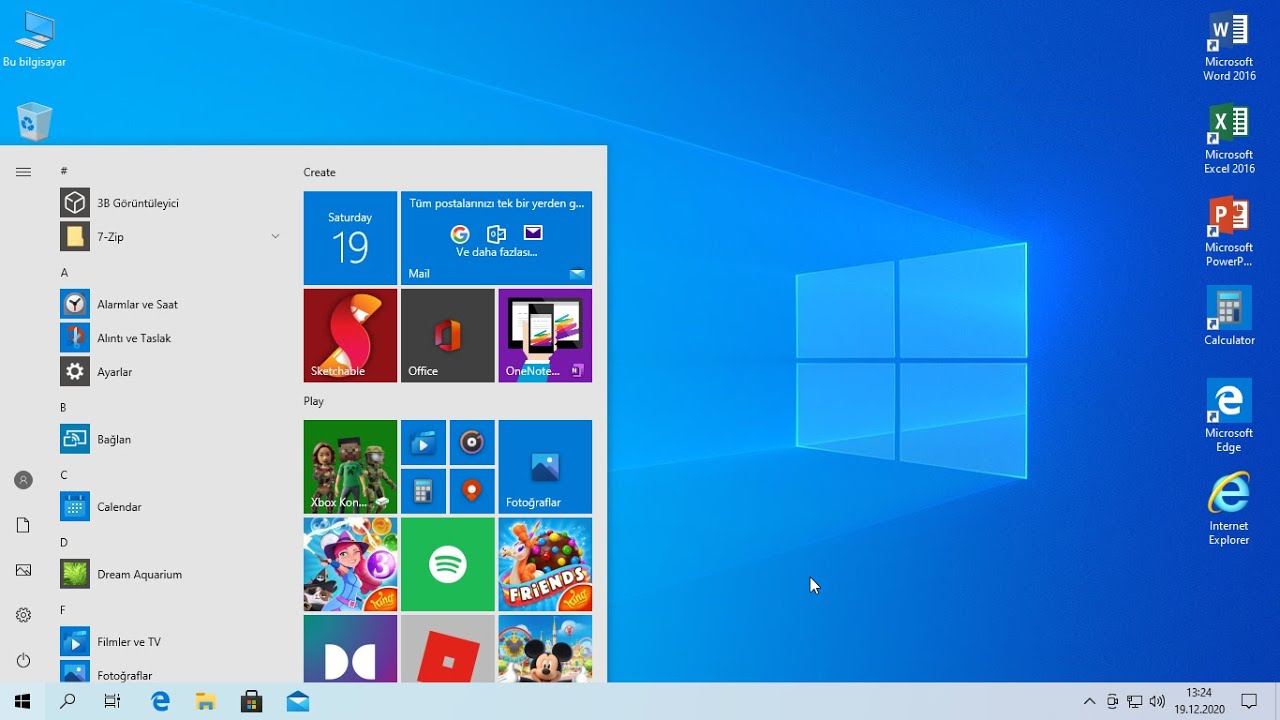Select Microsoft Word 2016 desktop shortcut
The height and width of the screenshot is (720, 1280).
point(1229,47)
